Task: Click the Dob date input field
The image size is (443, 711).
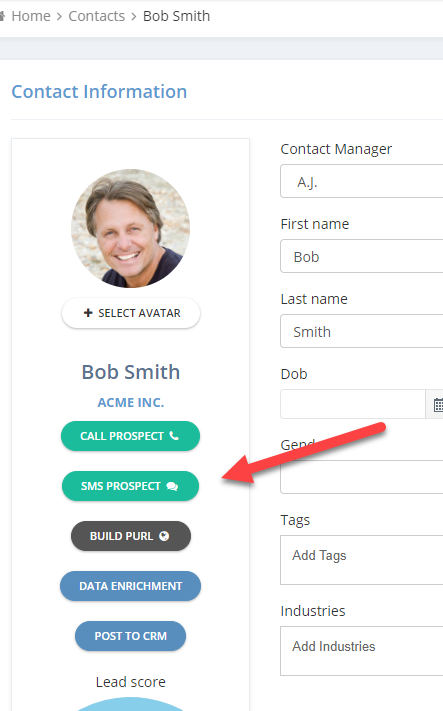Action: coord(353,404)
